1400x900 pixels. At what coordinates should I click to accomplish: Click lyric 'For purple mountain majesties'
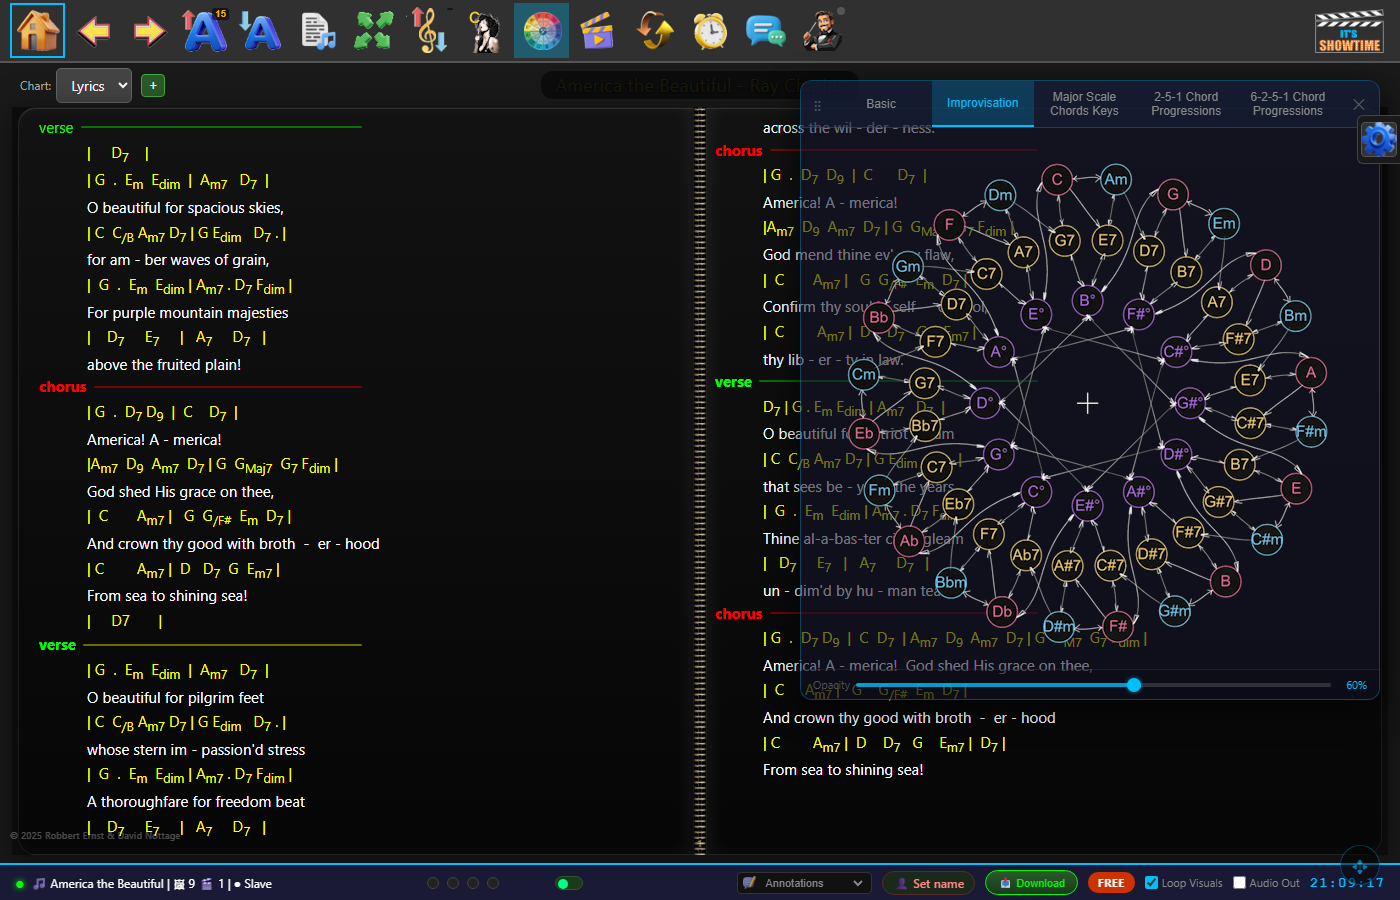[188, 313]
